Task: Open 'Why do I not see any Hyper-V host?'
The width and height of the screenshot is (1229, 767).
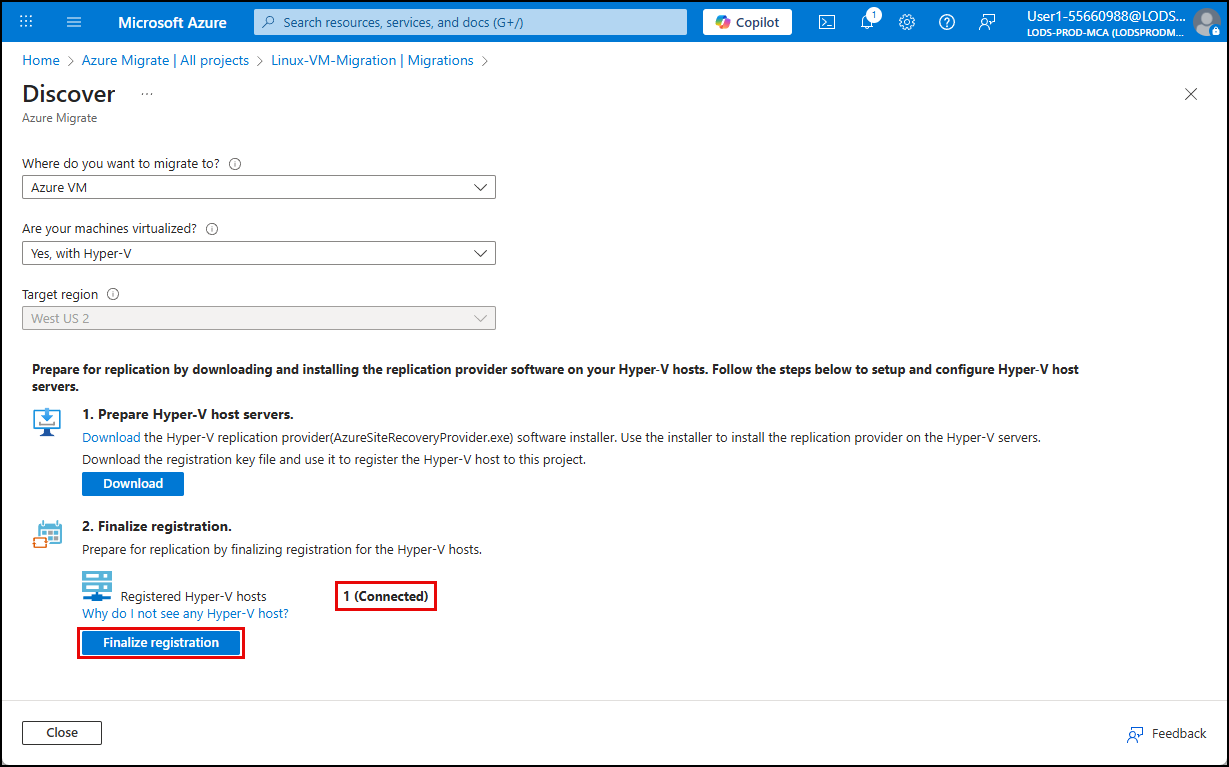Action: 185,613
